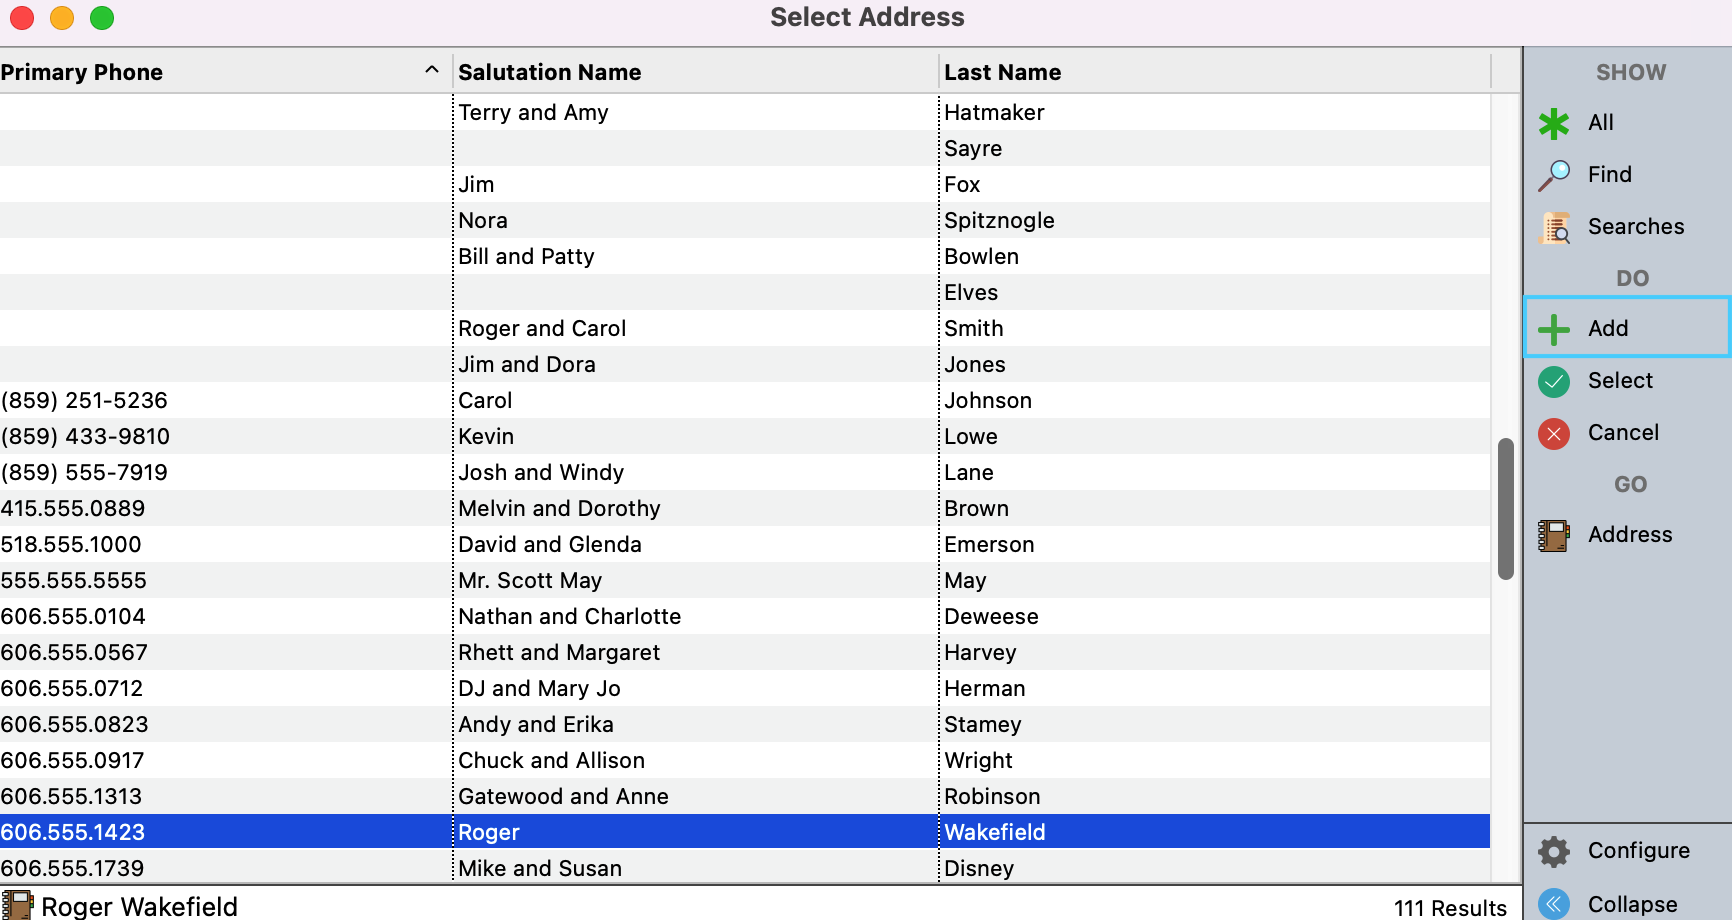Click address book icon beside Roger Wakefield

17,905
